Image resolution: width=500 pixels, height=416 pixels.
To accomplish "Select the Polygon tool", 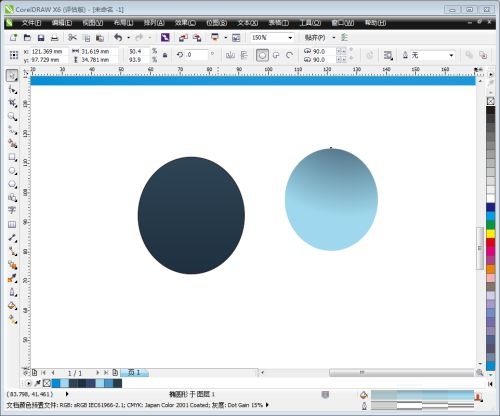I will point(12,184).
